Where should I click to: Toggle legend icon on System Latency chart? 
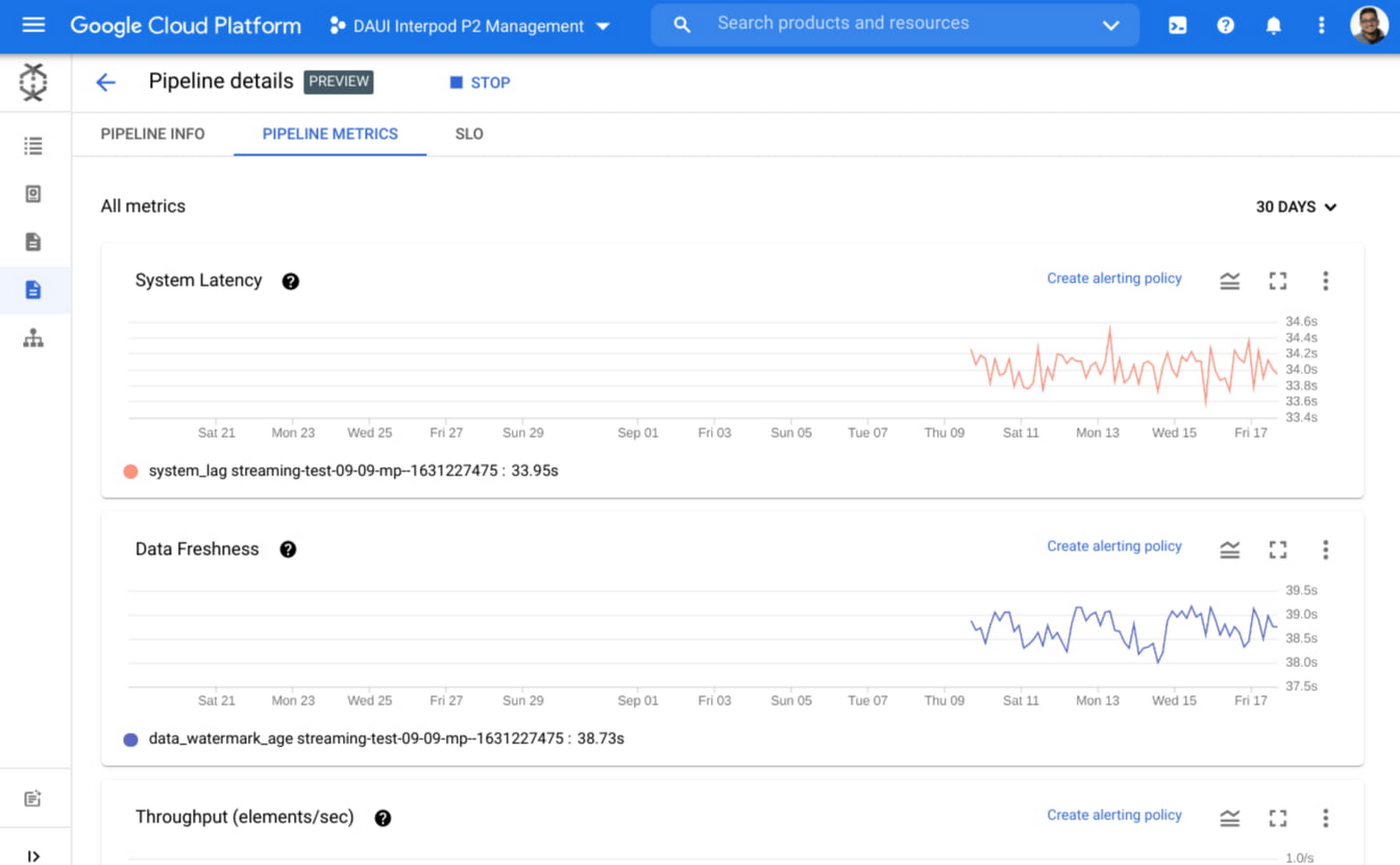1230,281
